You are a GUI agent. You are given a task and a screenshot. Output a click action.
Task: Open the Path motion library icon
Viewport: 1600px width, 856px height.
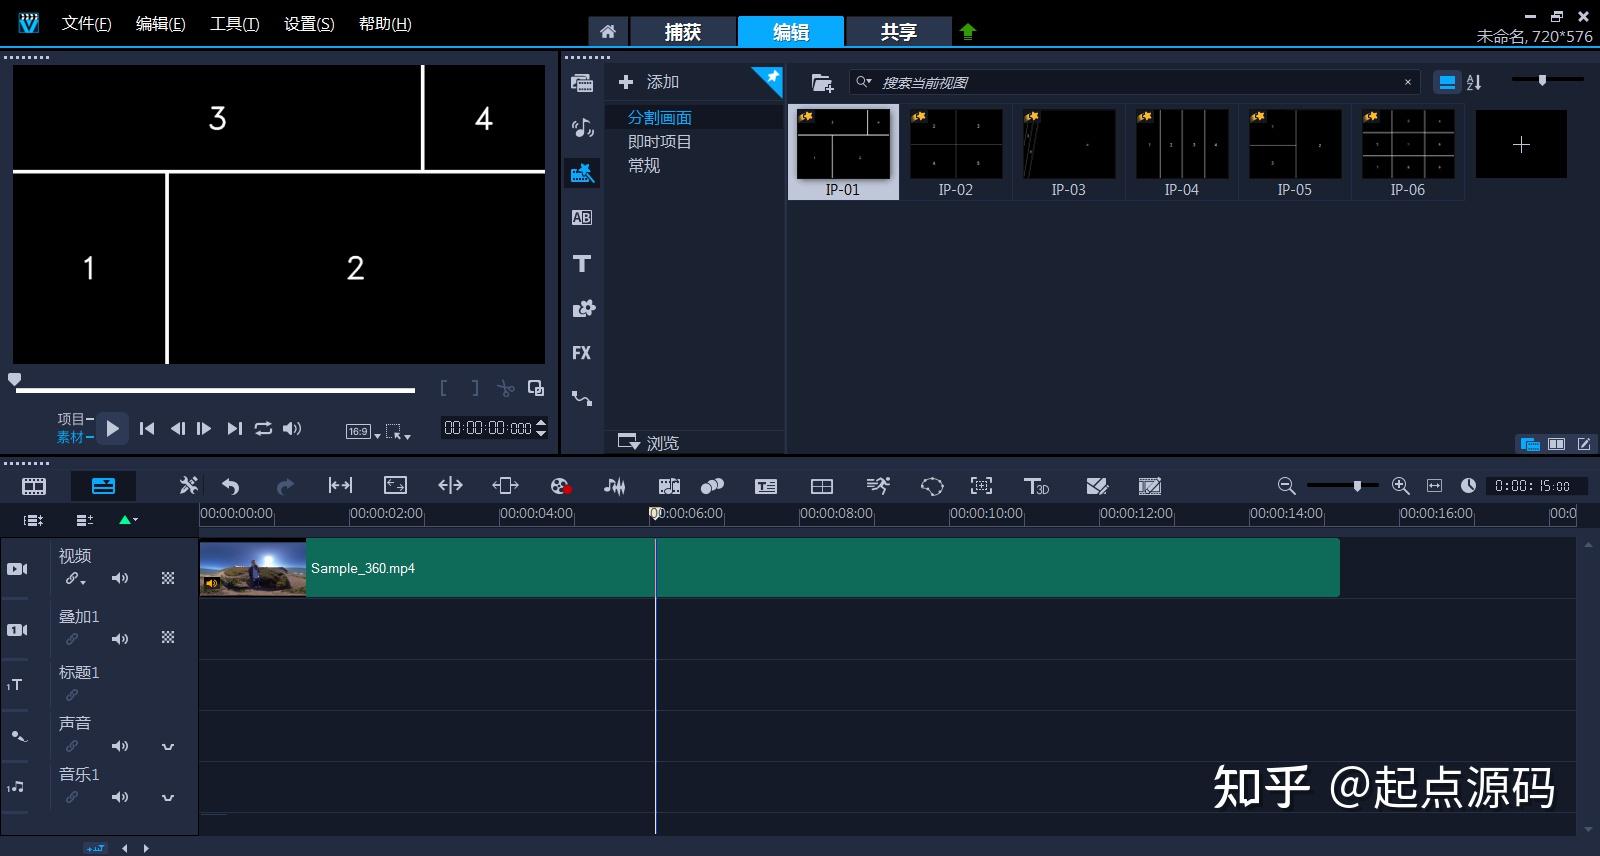pyautogui.click(x=582, y=398)
